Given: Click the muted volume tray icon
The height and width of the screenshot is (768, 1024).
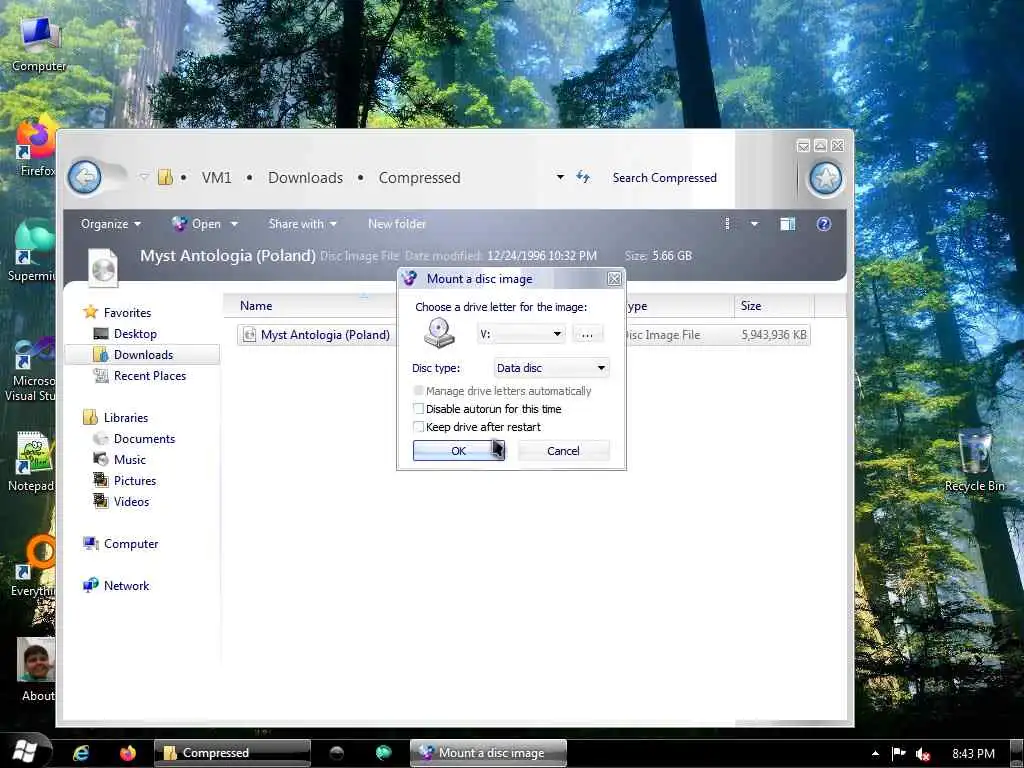Looking at the screenshot, I should pyautogui.click(x=922, y=754).
